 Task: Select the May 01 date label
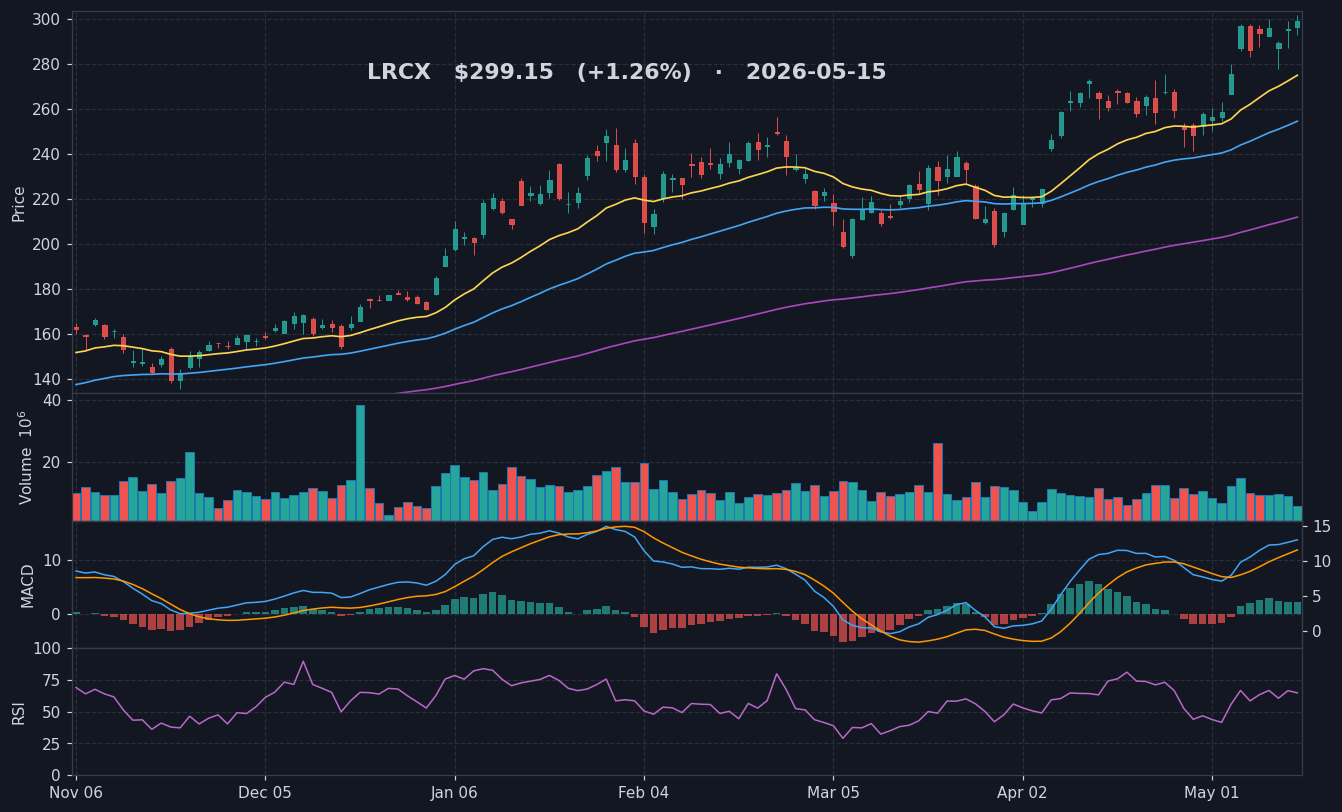(x=1212, y=792)
